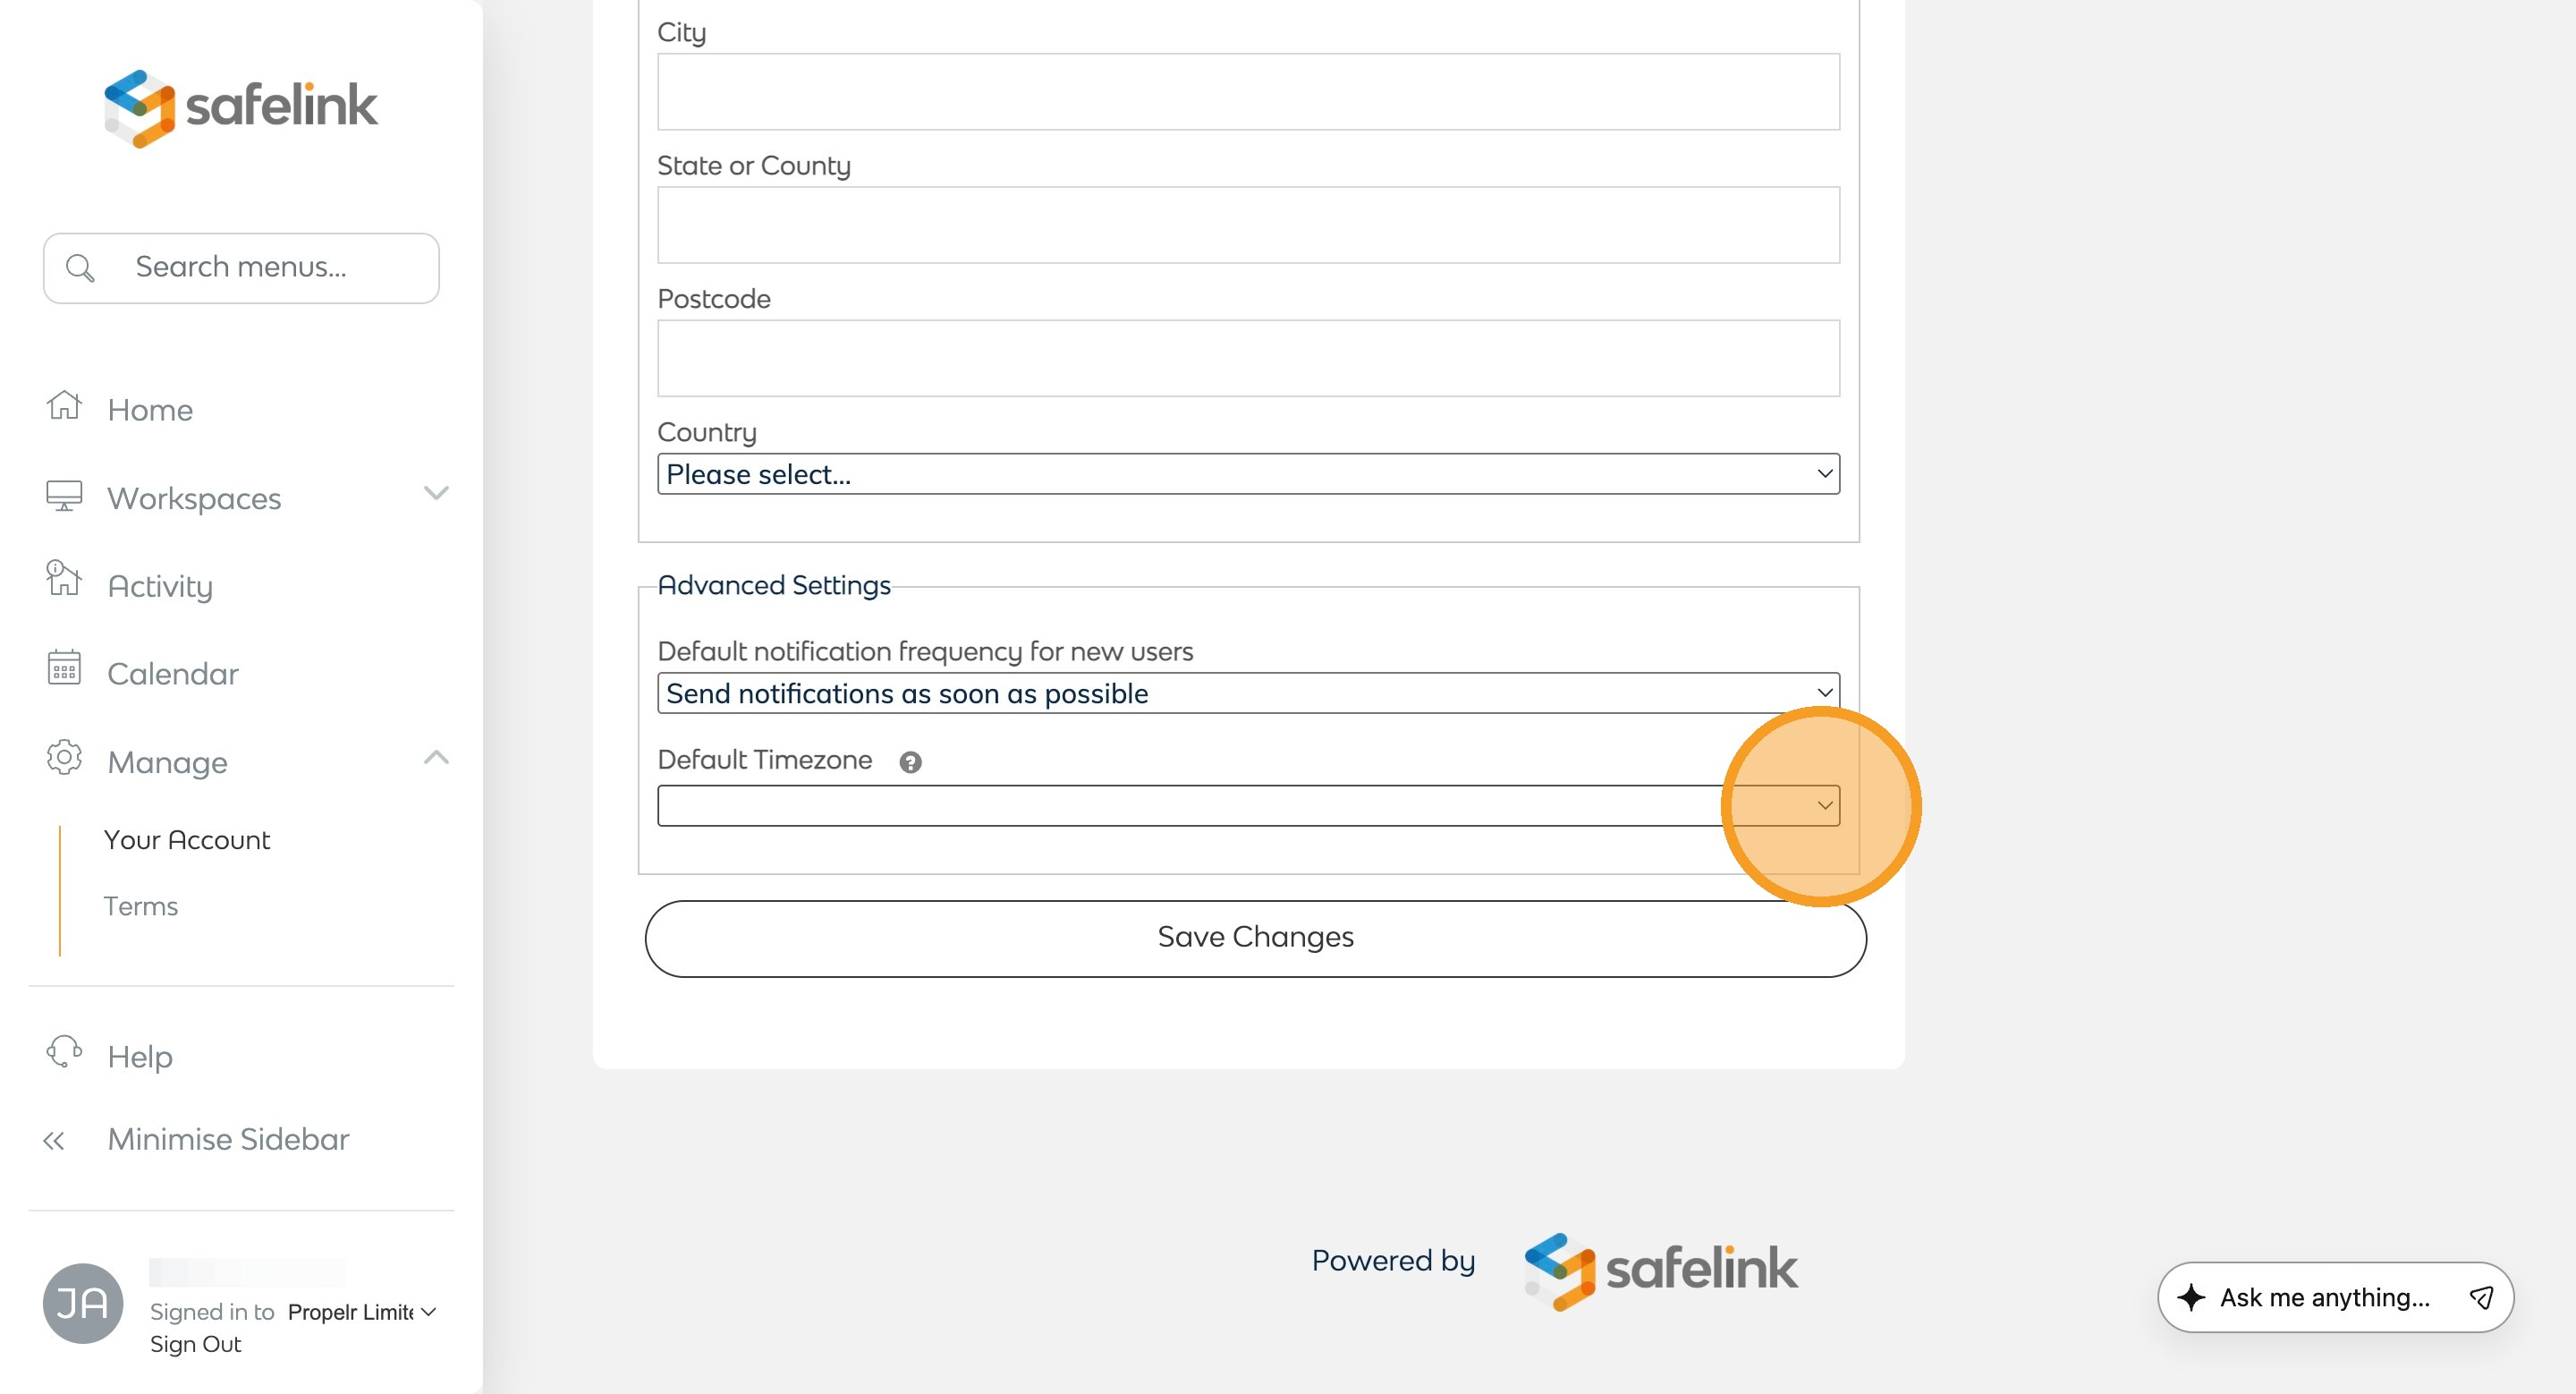Open the Terms menu item
Screen dimensions: 2576x1394
(141, 906)
